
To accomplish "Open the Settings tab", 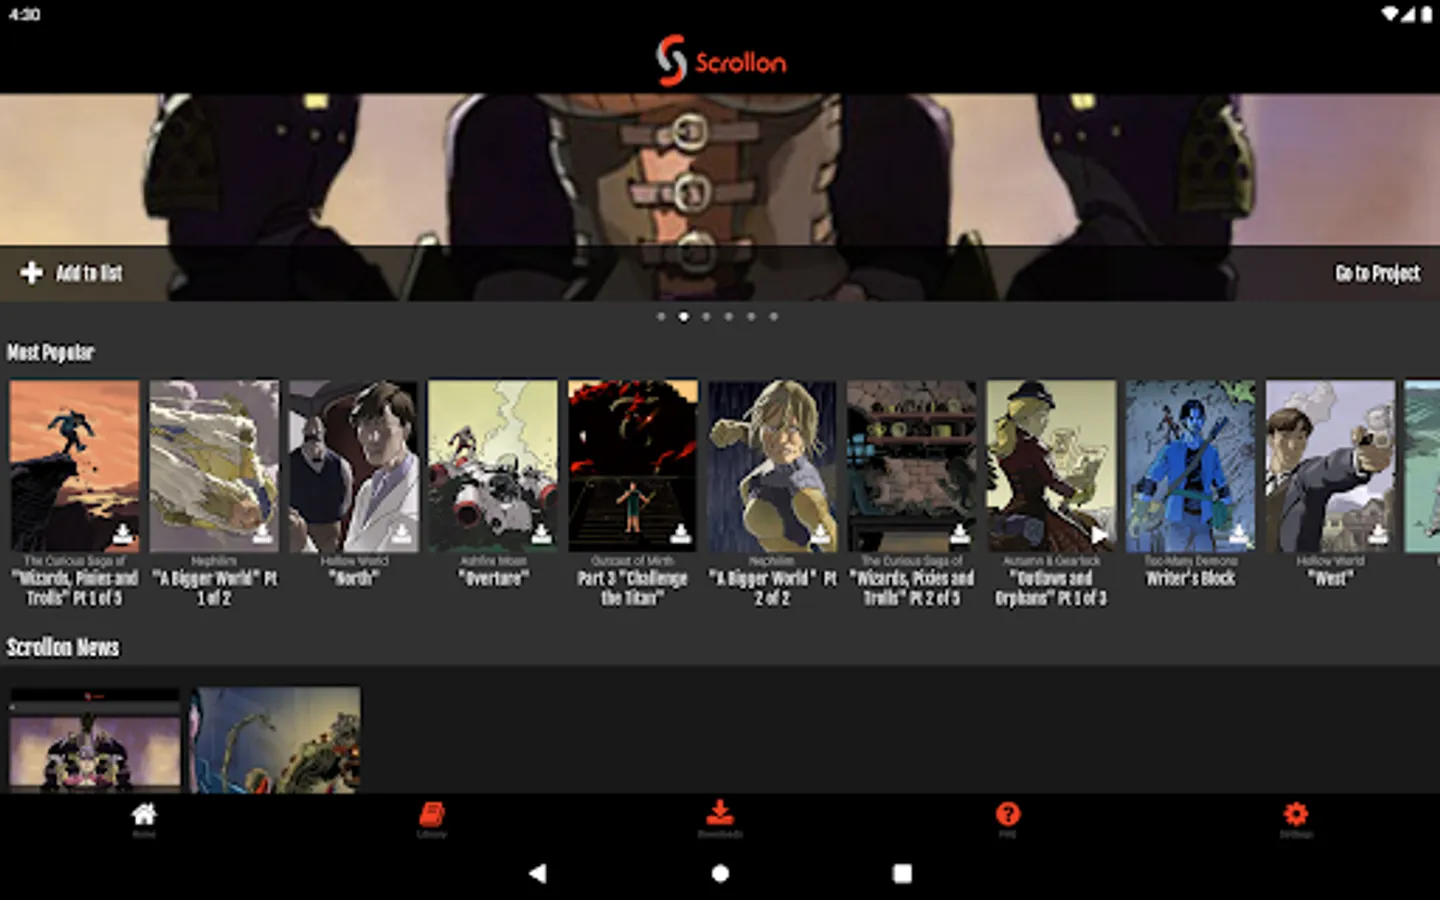I will point(1296,819).
